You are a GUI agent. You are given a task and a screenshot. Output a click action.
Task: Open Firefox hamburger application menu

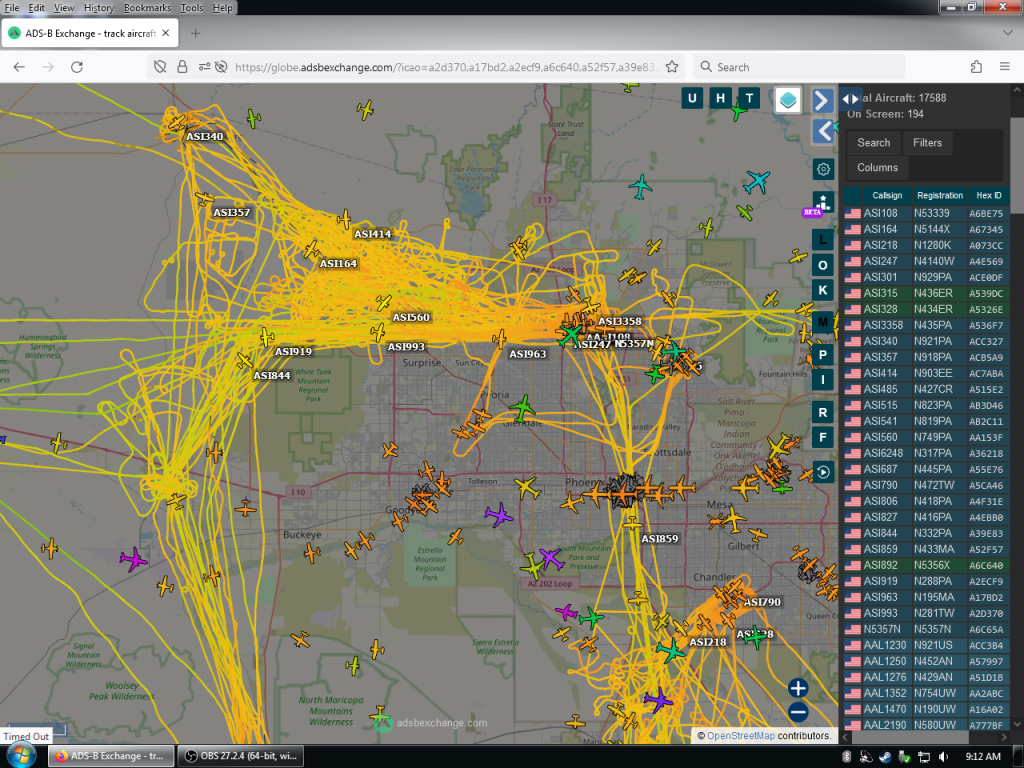(1005, 67)
